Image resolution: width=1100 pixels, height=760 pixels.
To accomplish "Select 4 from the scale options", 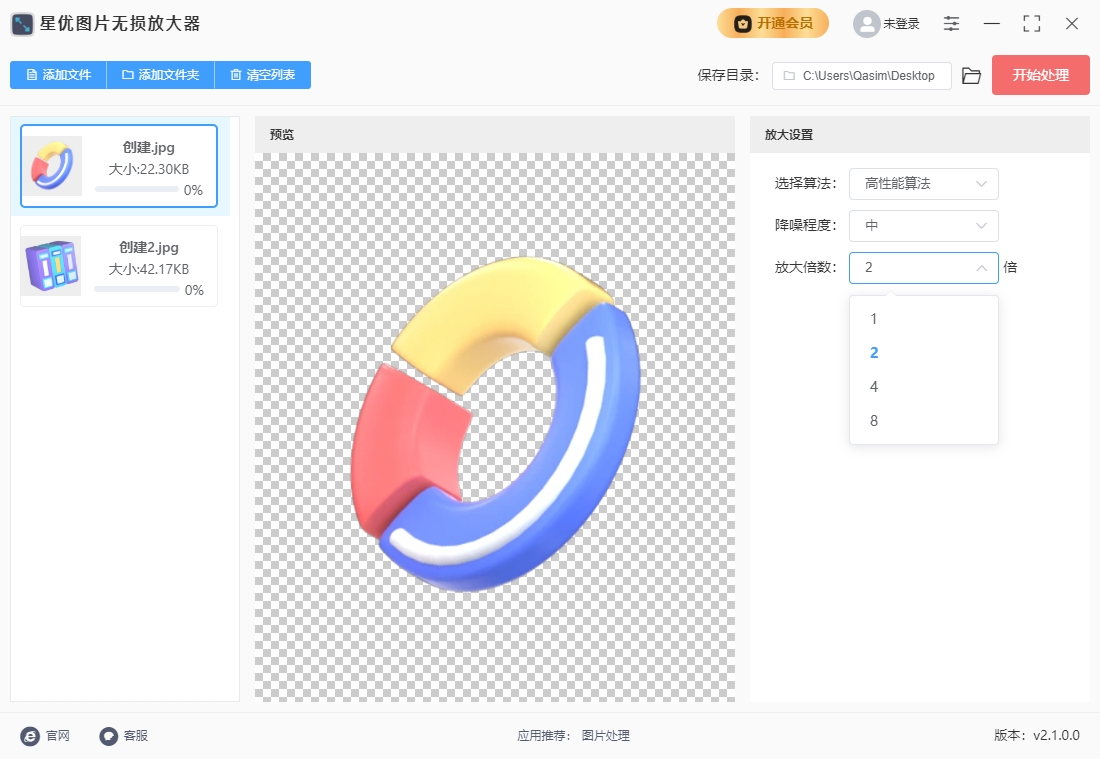I will click(874, 387).
